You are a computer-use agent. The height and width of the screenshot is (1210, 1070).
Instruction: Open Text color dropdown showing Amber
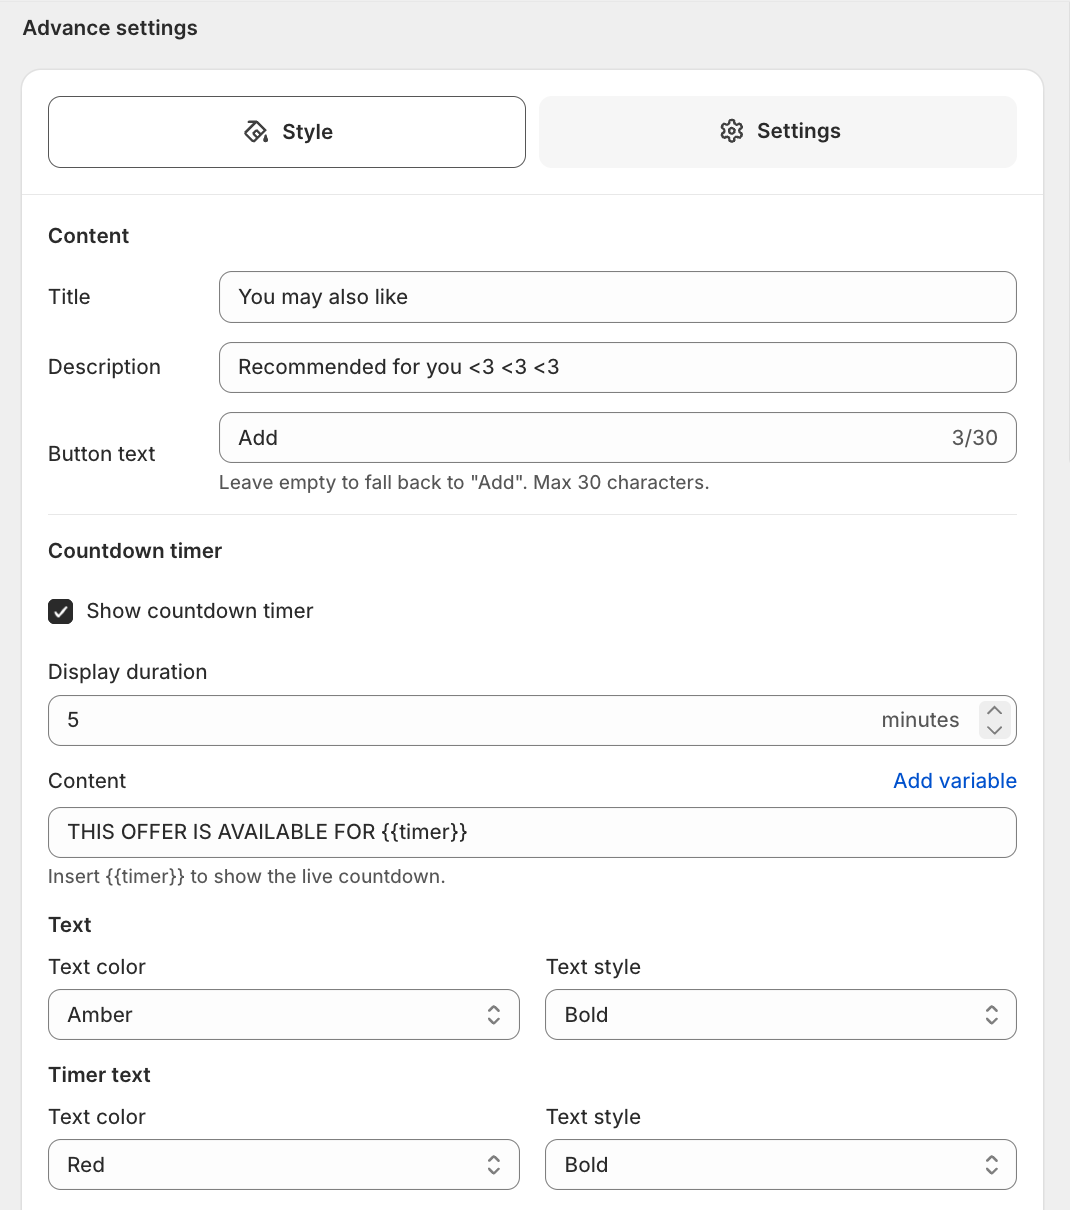click(x=284, y=1015)
